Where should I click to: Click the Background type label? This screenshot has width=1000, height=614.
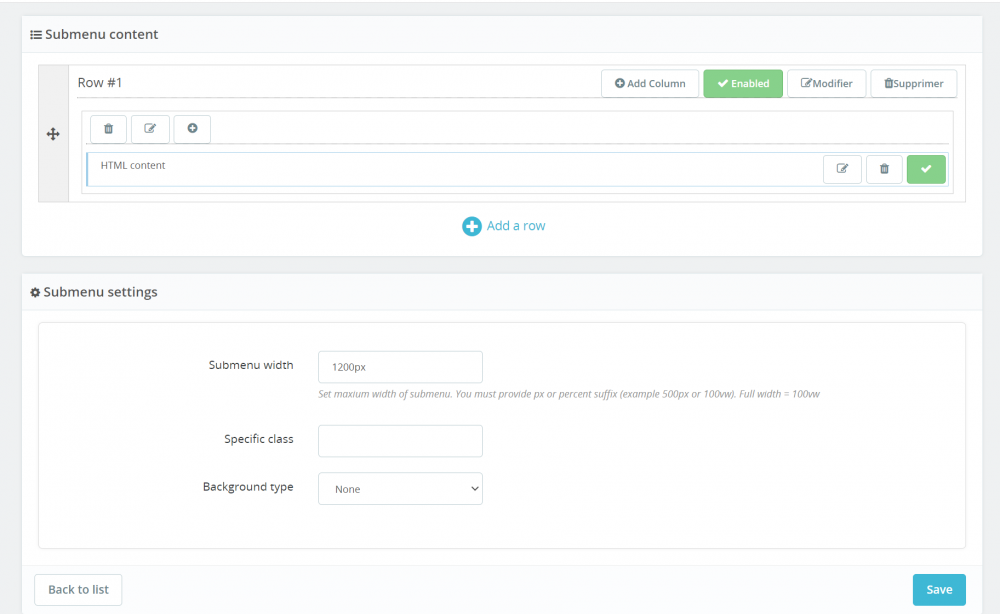click(248, 486)
